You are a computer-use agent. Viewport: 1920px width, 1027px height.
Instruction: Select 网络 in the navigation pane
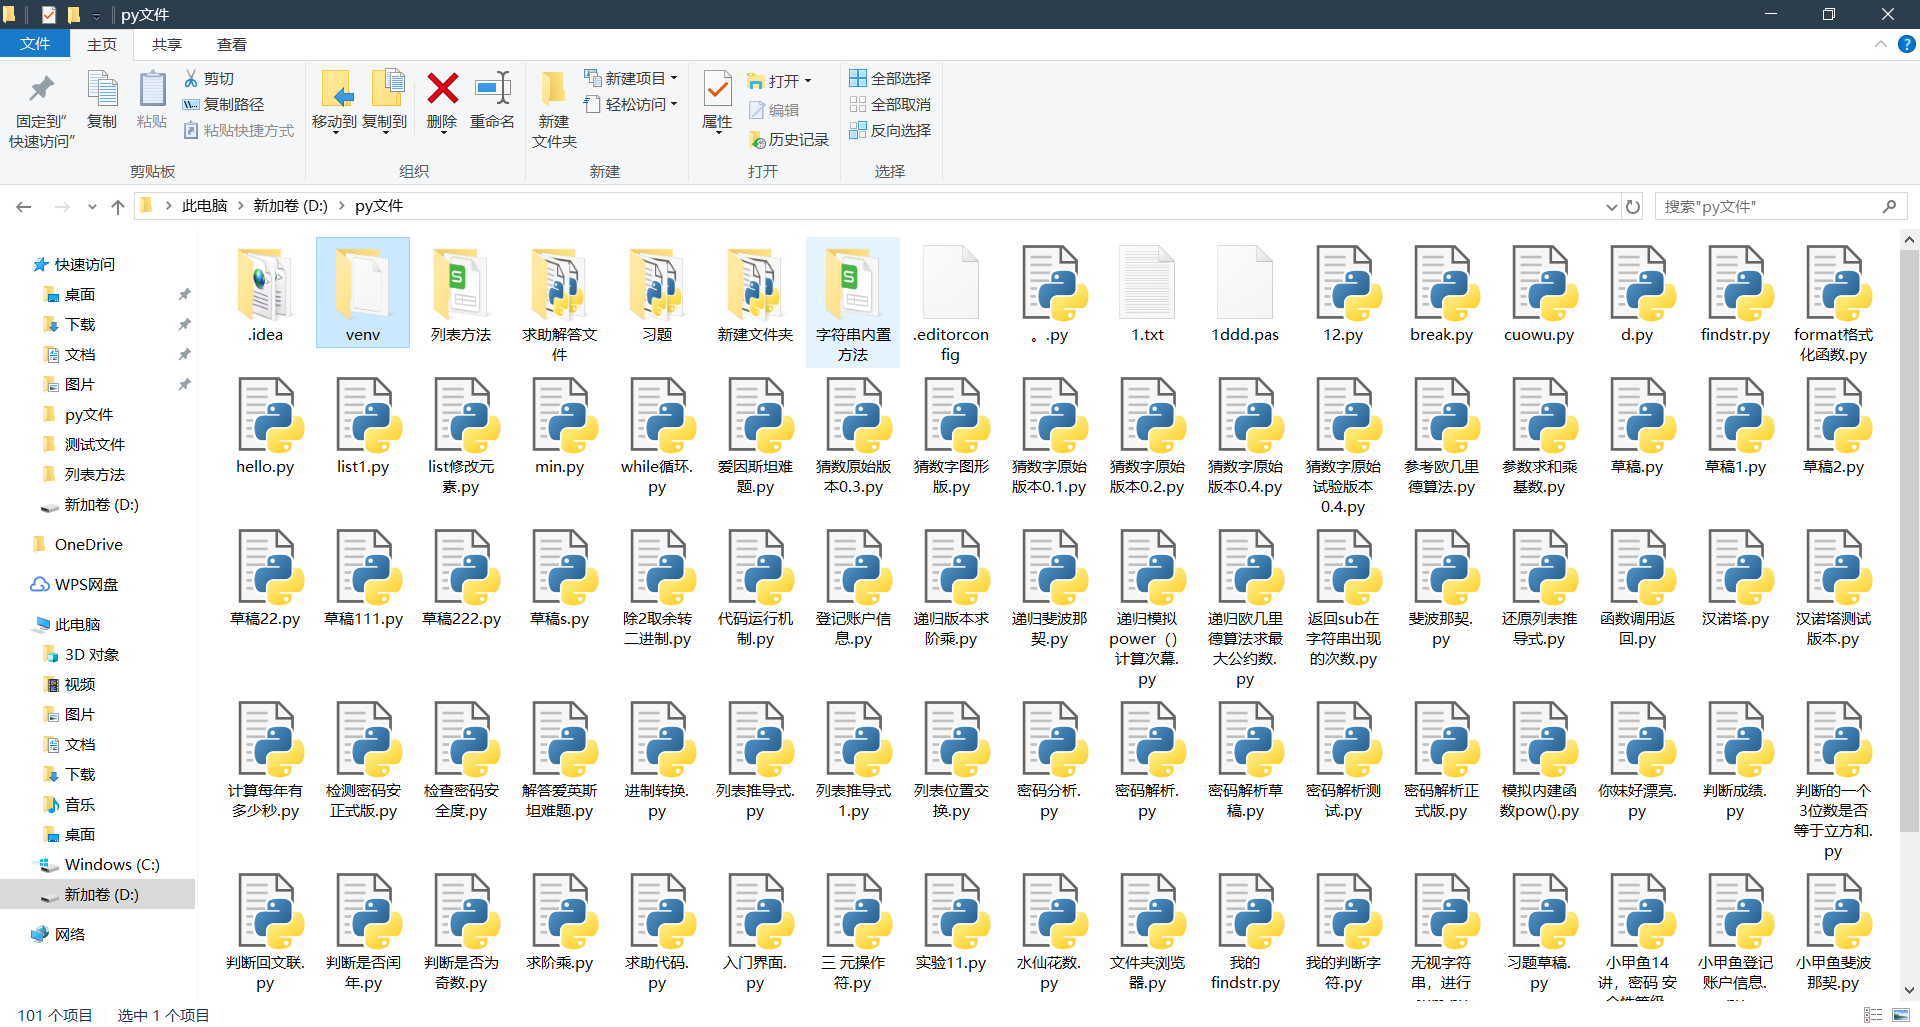tap(70, 935)
